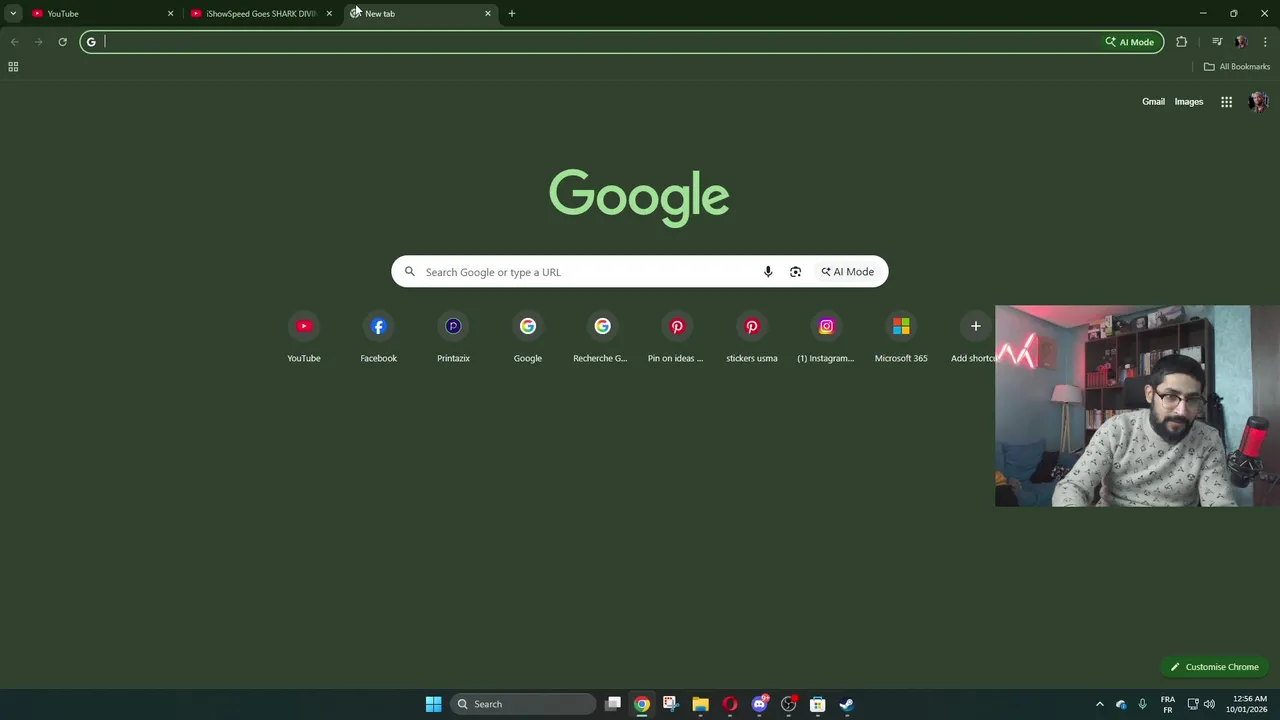
Task: Open a new tab with plus button
Action: coord(512,13)
